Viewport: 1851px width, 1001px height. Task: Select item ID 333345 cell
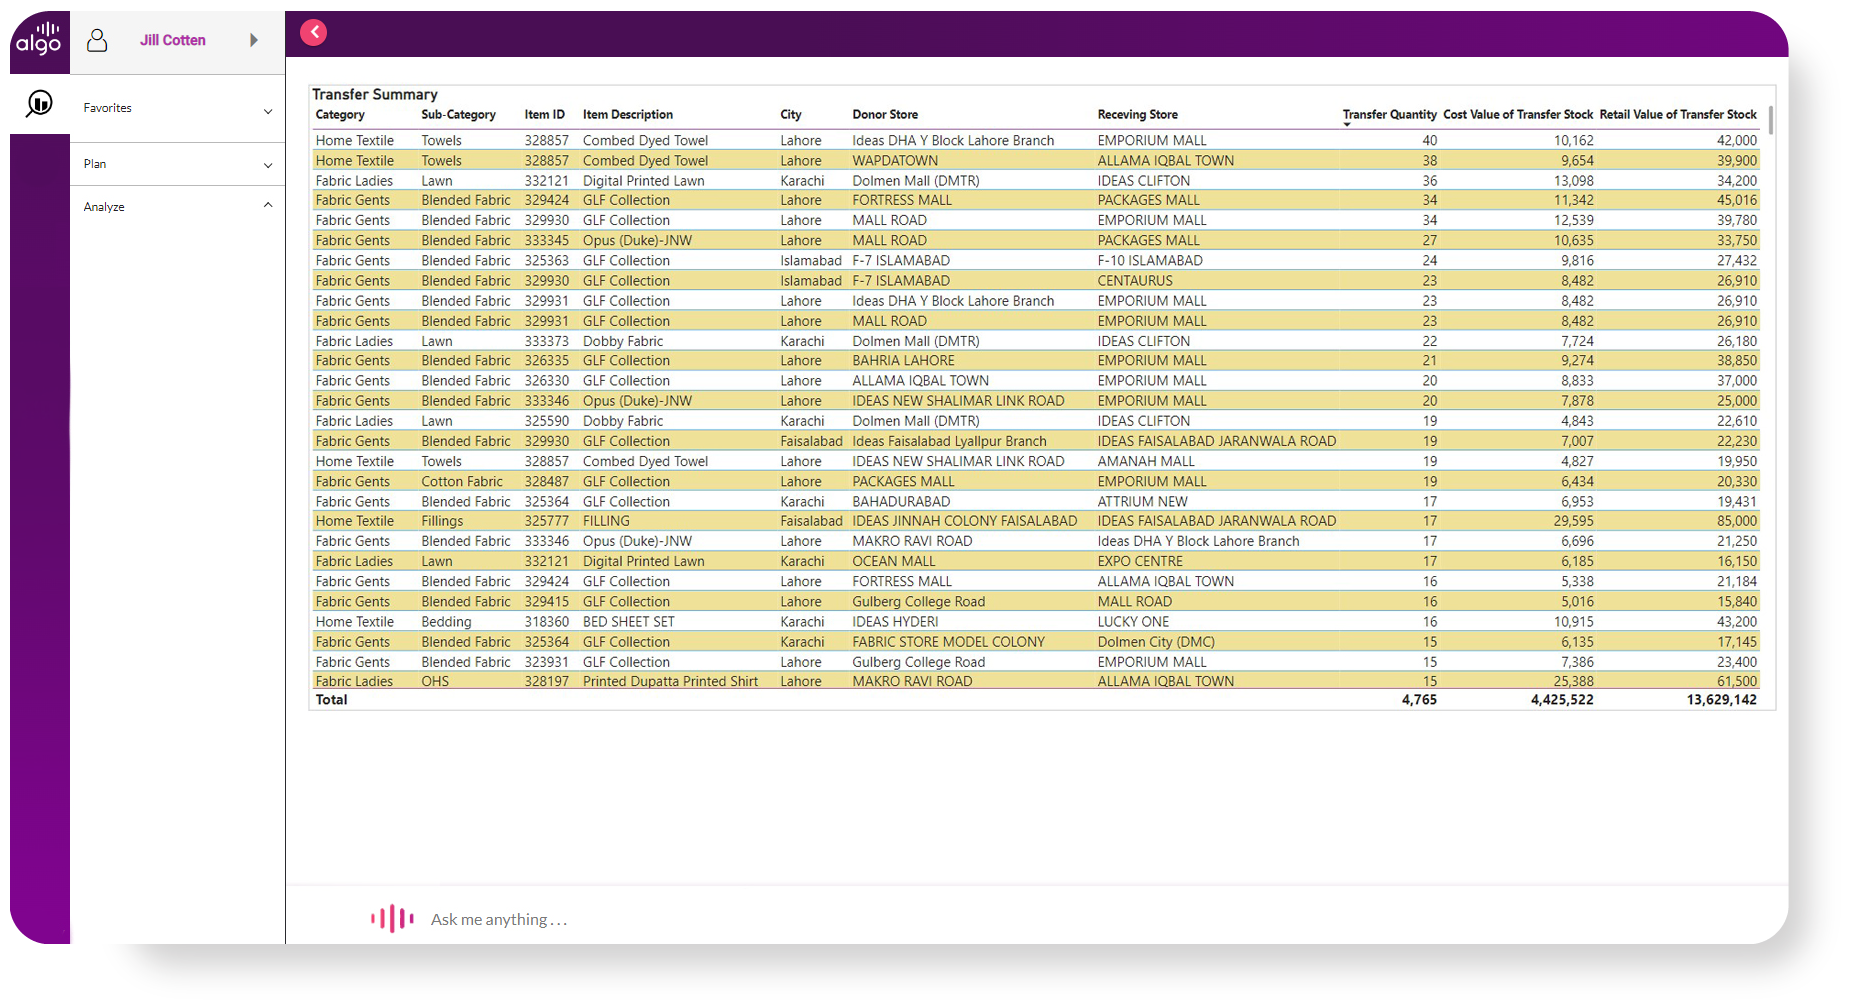coord(547,241)
